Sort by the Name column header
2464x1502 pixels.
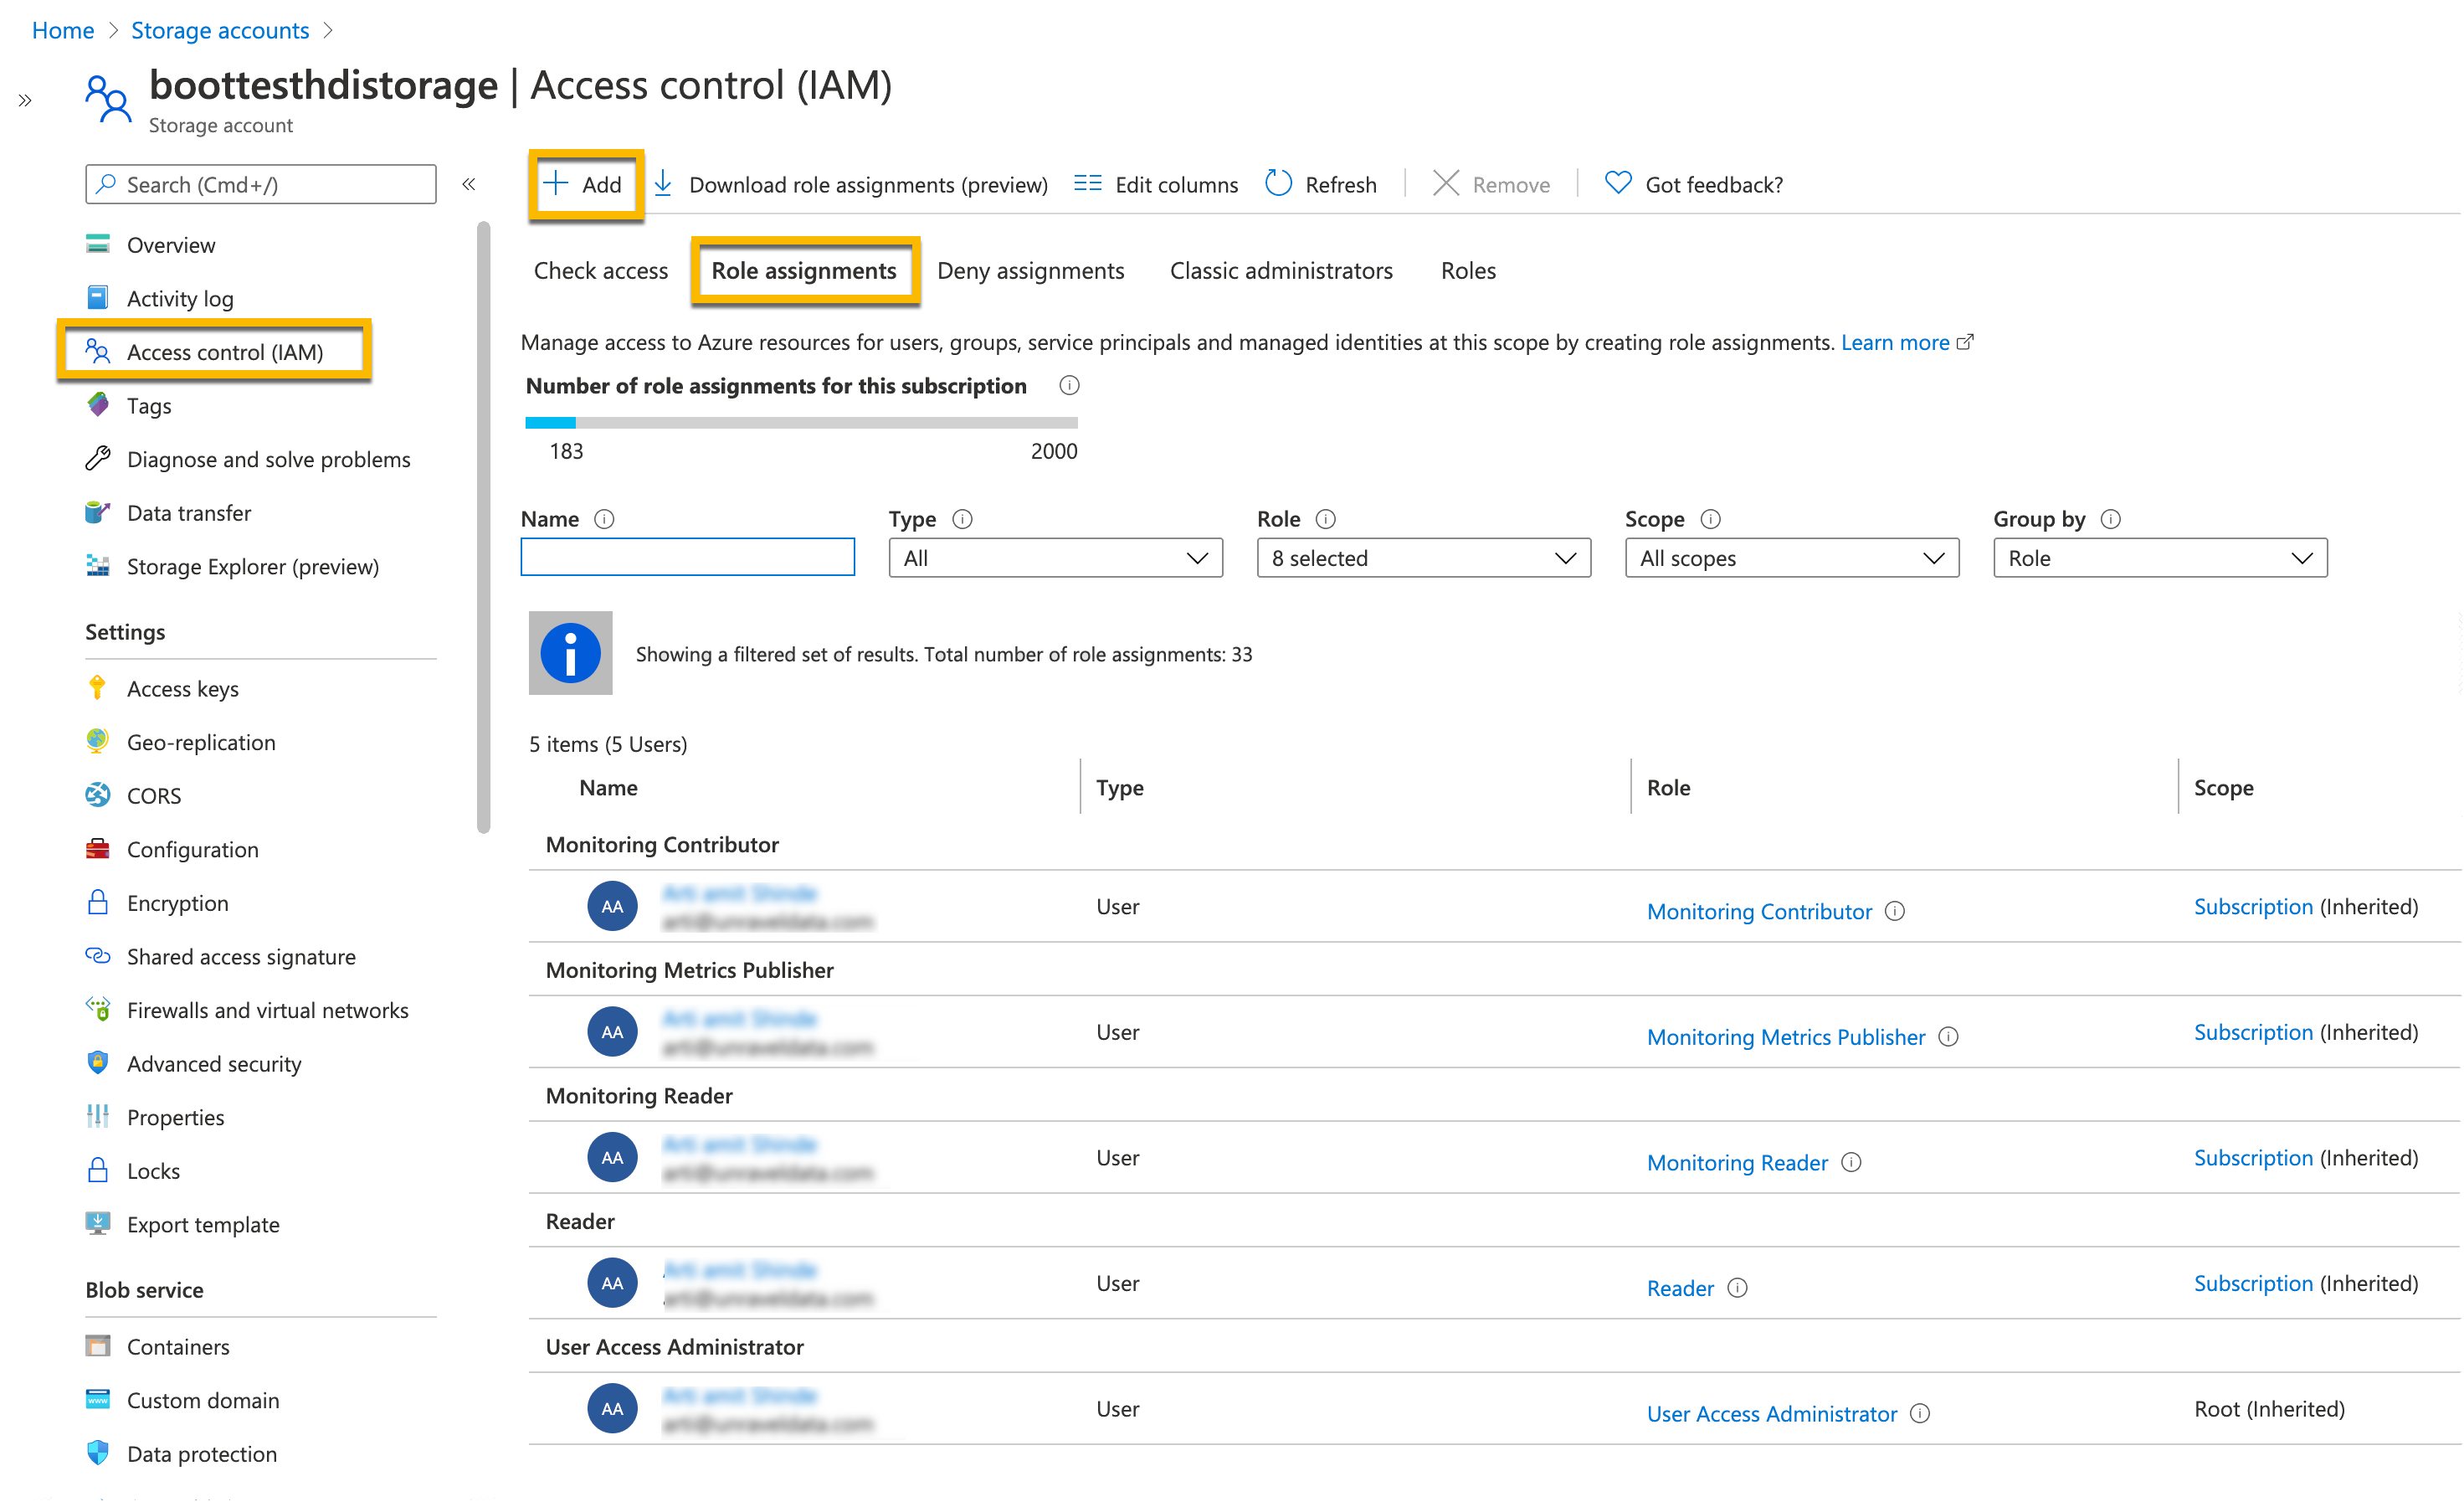pos(608,787)
